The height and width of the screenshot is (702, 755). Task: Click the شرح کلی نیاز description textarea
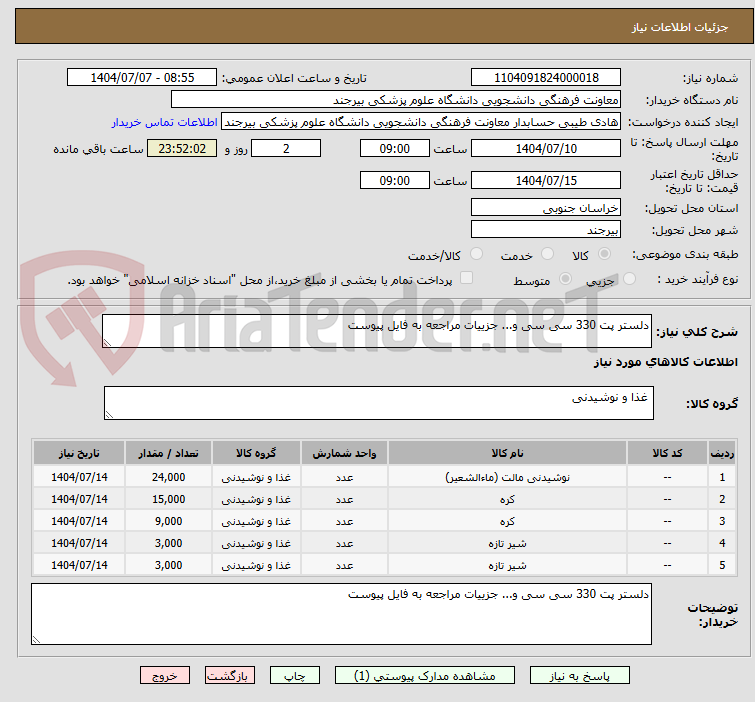coord(380,332)
